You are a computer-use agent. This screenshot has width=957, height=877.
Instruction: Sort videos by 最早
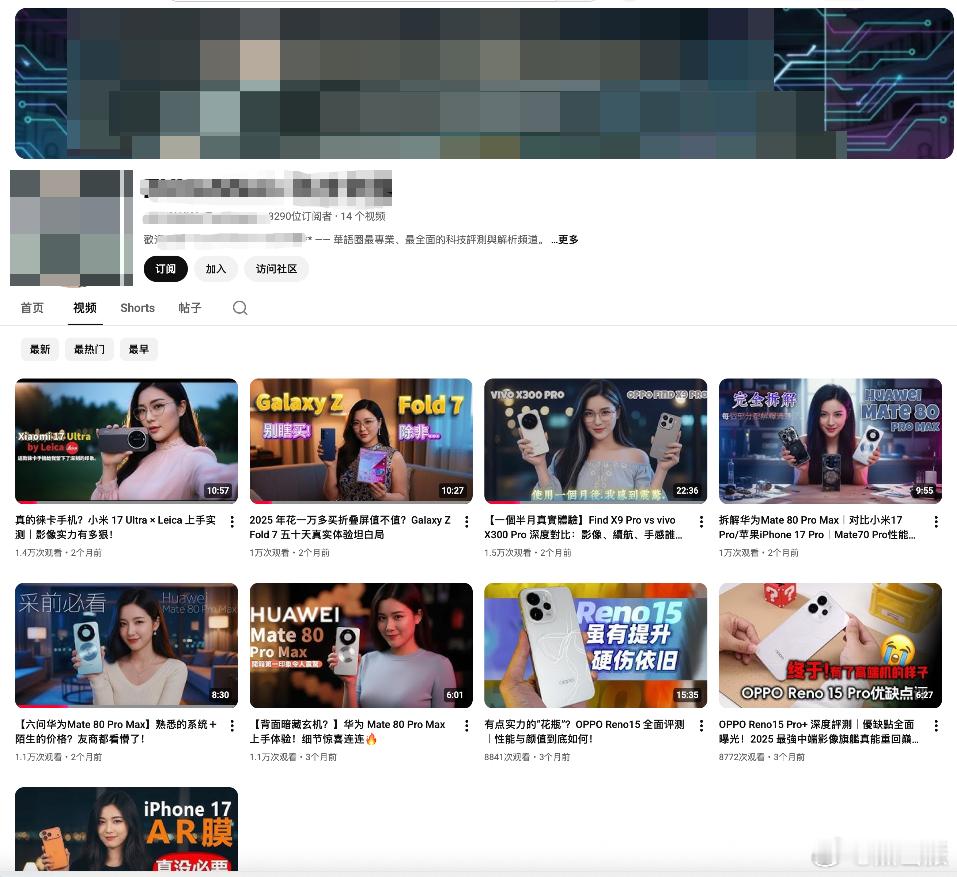point(139,349)
